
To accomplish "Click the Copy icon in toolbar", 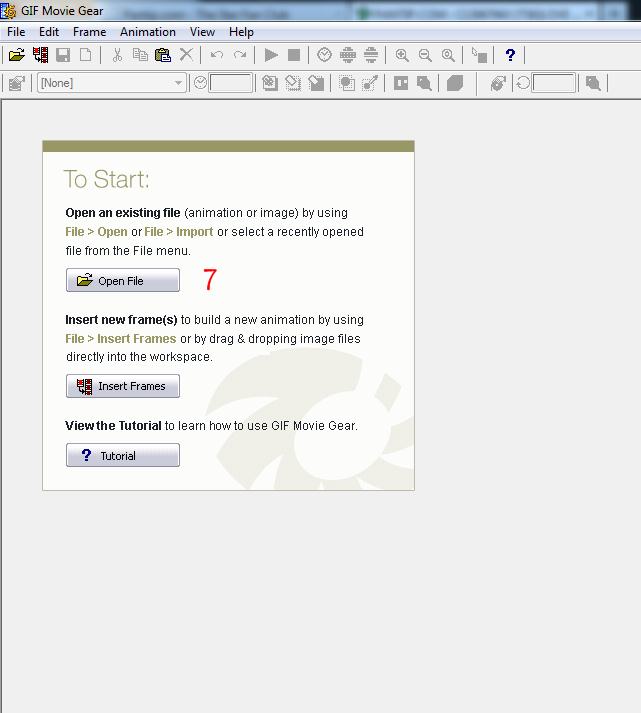I will pyautogui.click(x=140, y=55).
